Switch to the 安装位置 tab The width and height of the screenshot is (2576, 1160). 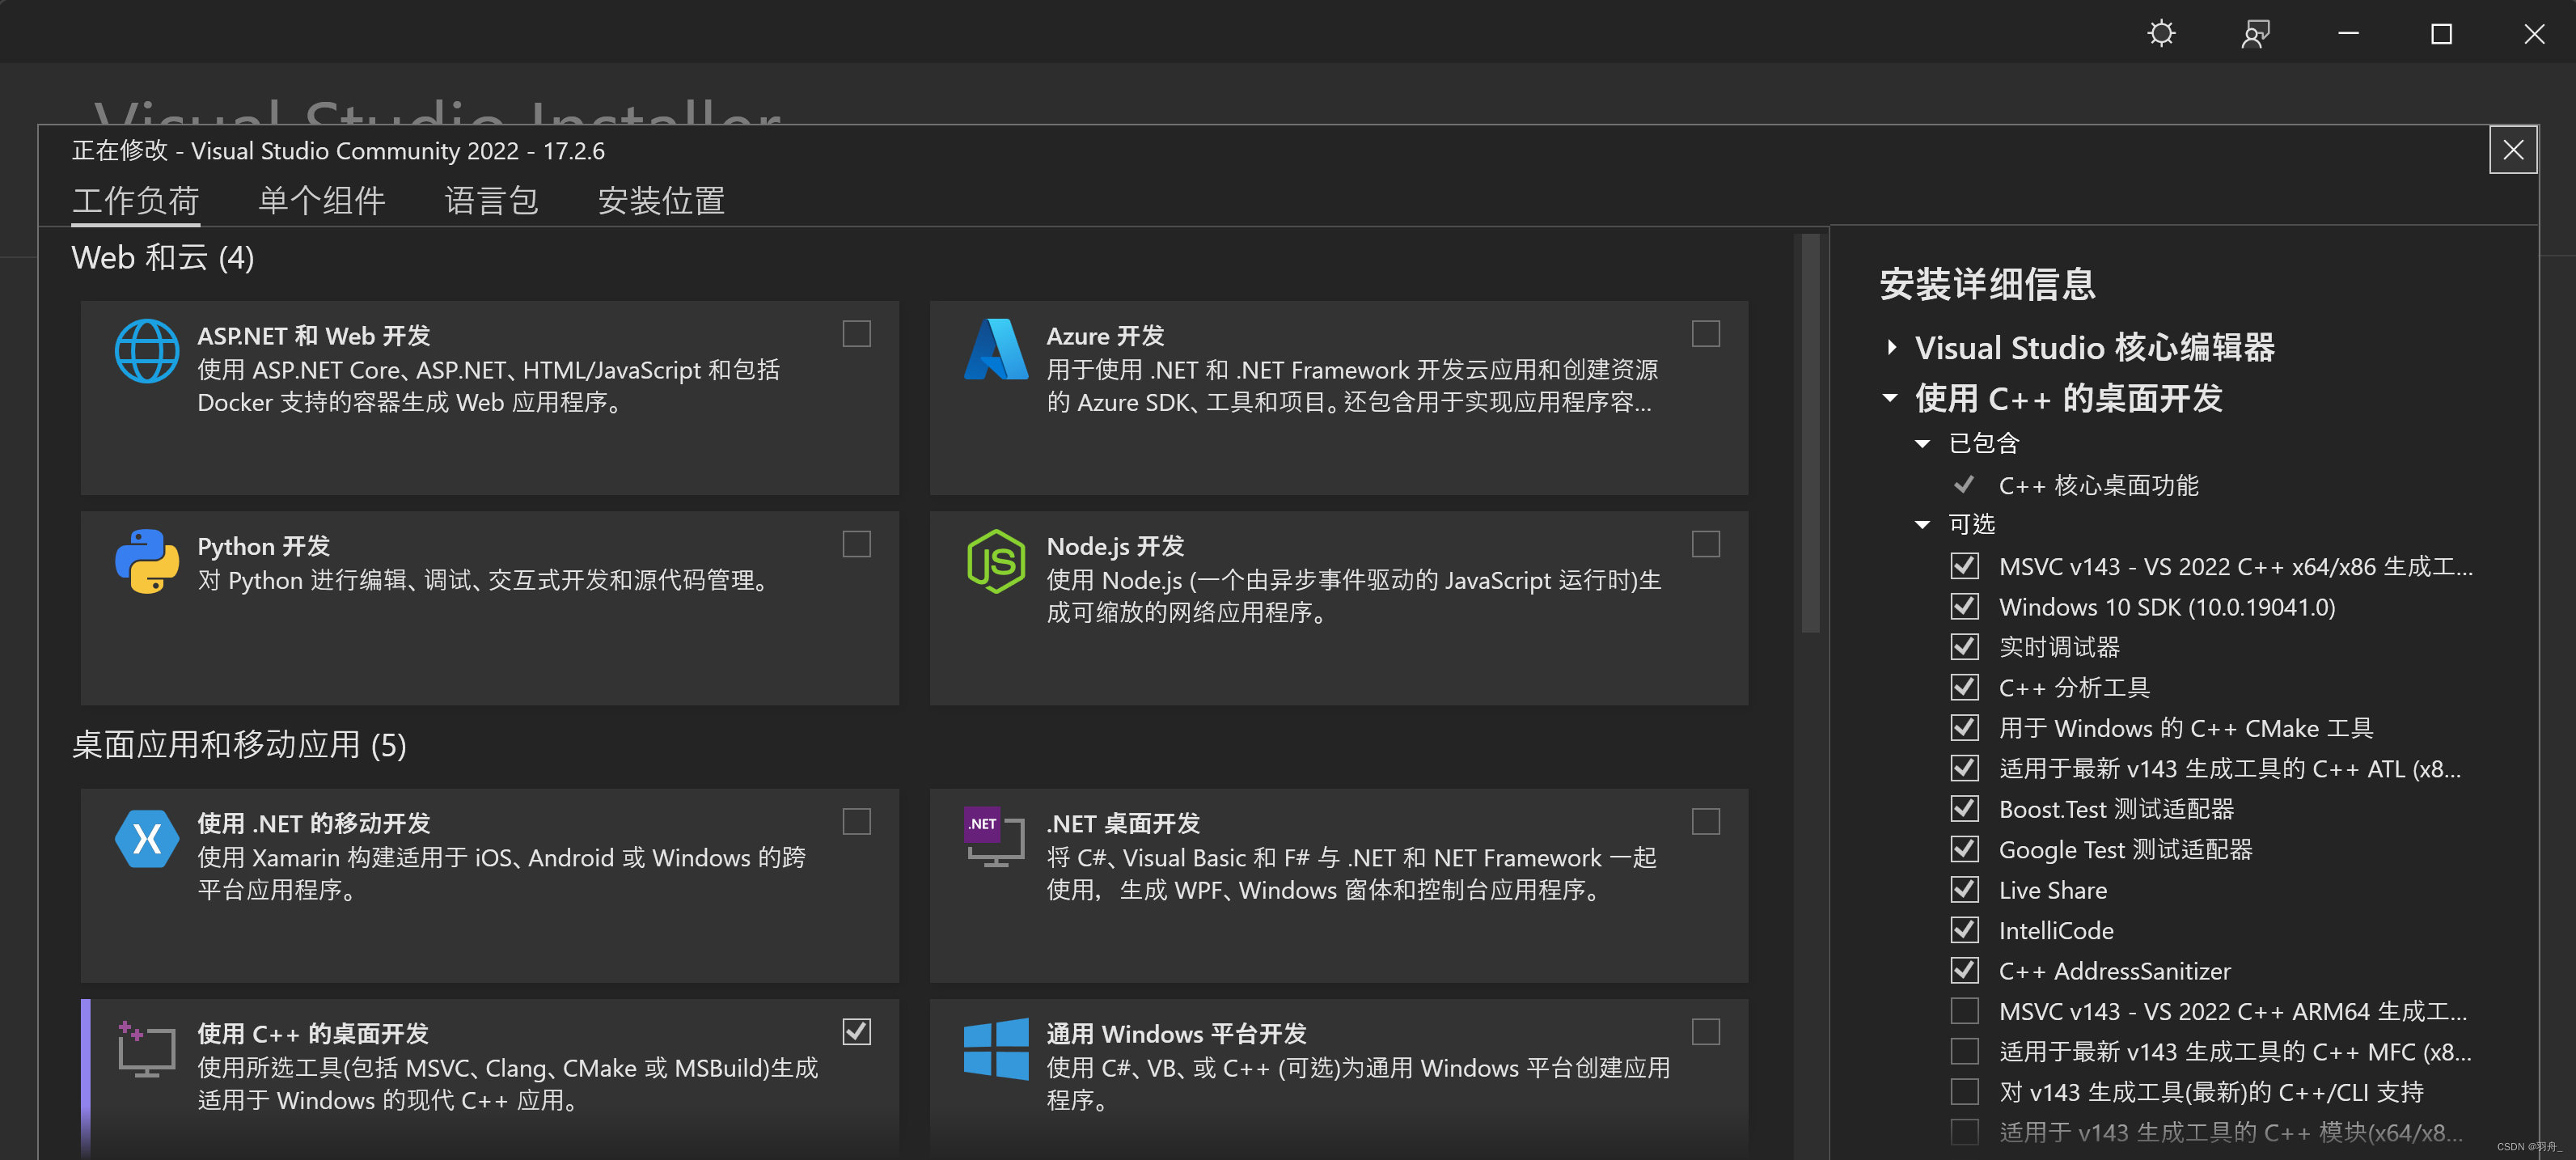point(661,201)
